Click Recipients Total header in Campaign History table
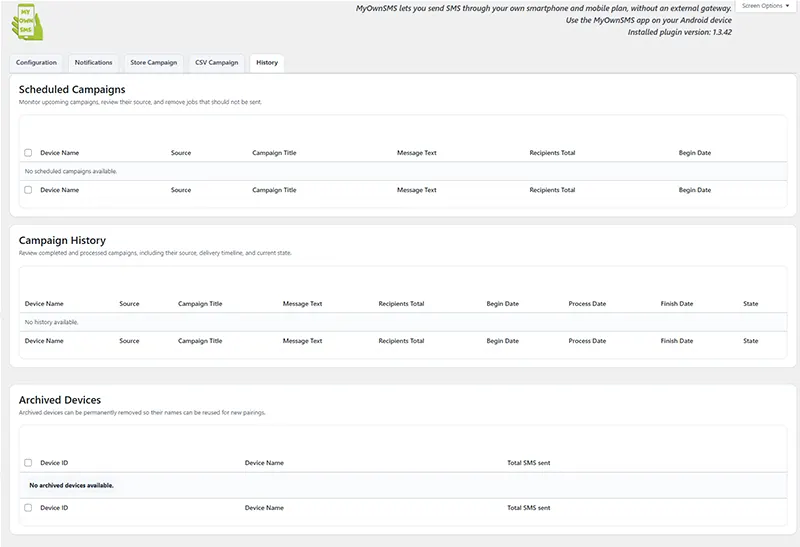The image size is (800, 547). coord(401,303)
